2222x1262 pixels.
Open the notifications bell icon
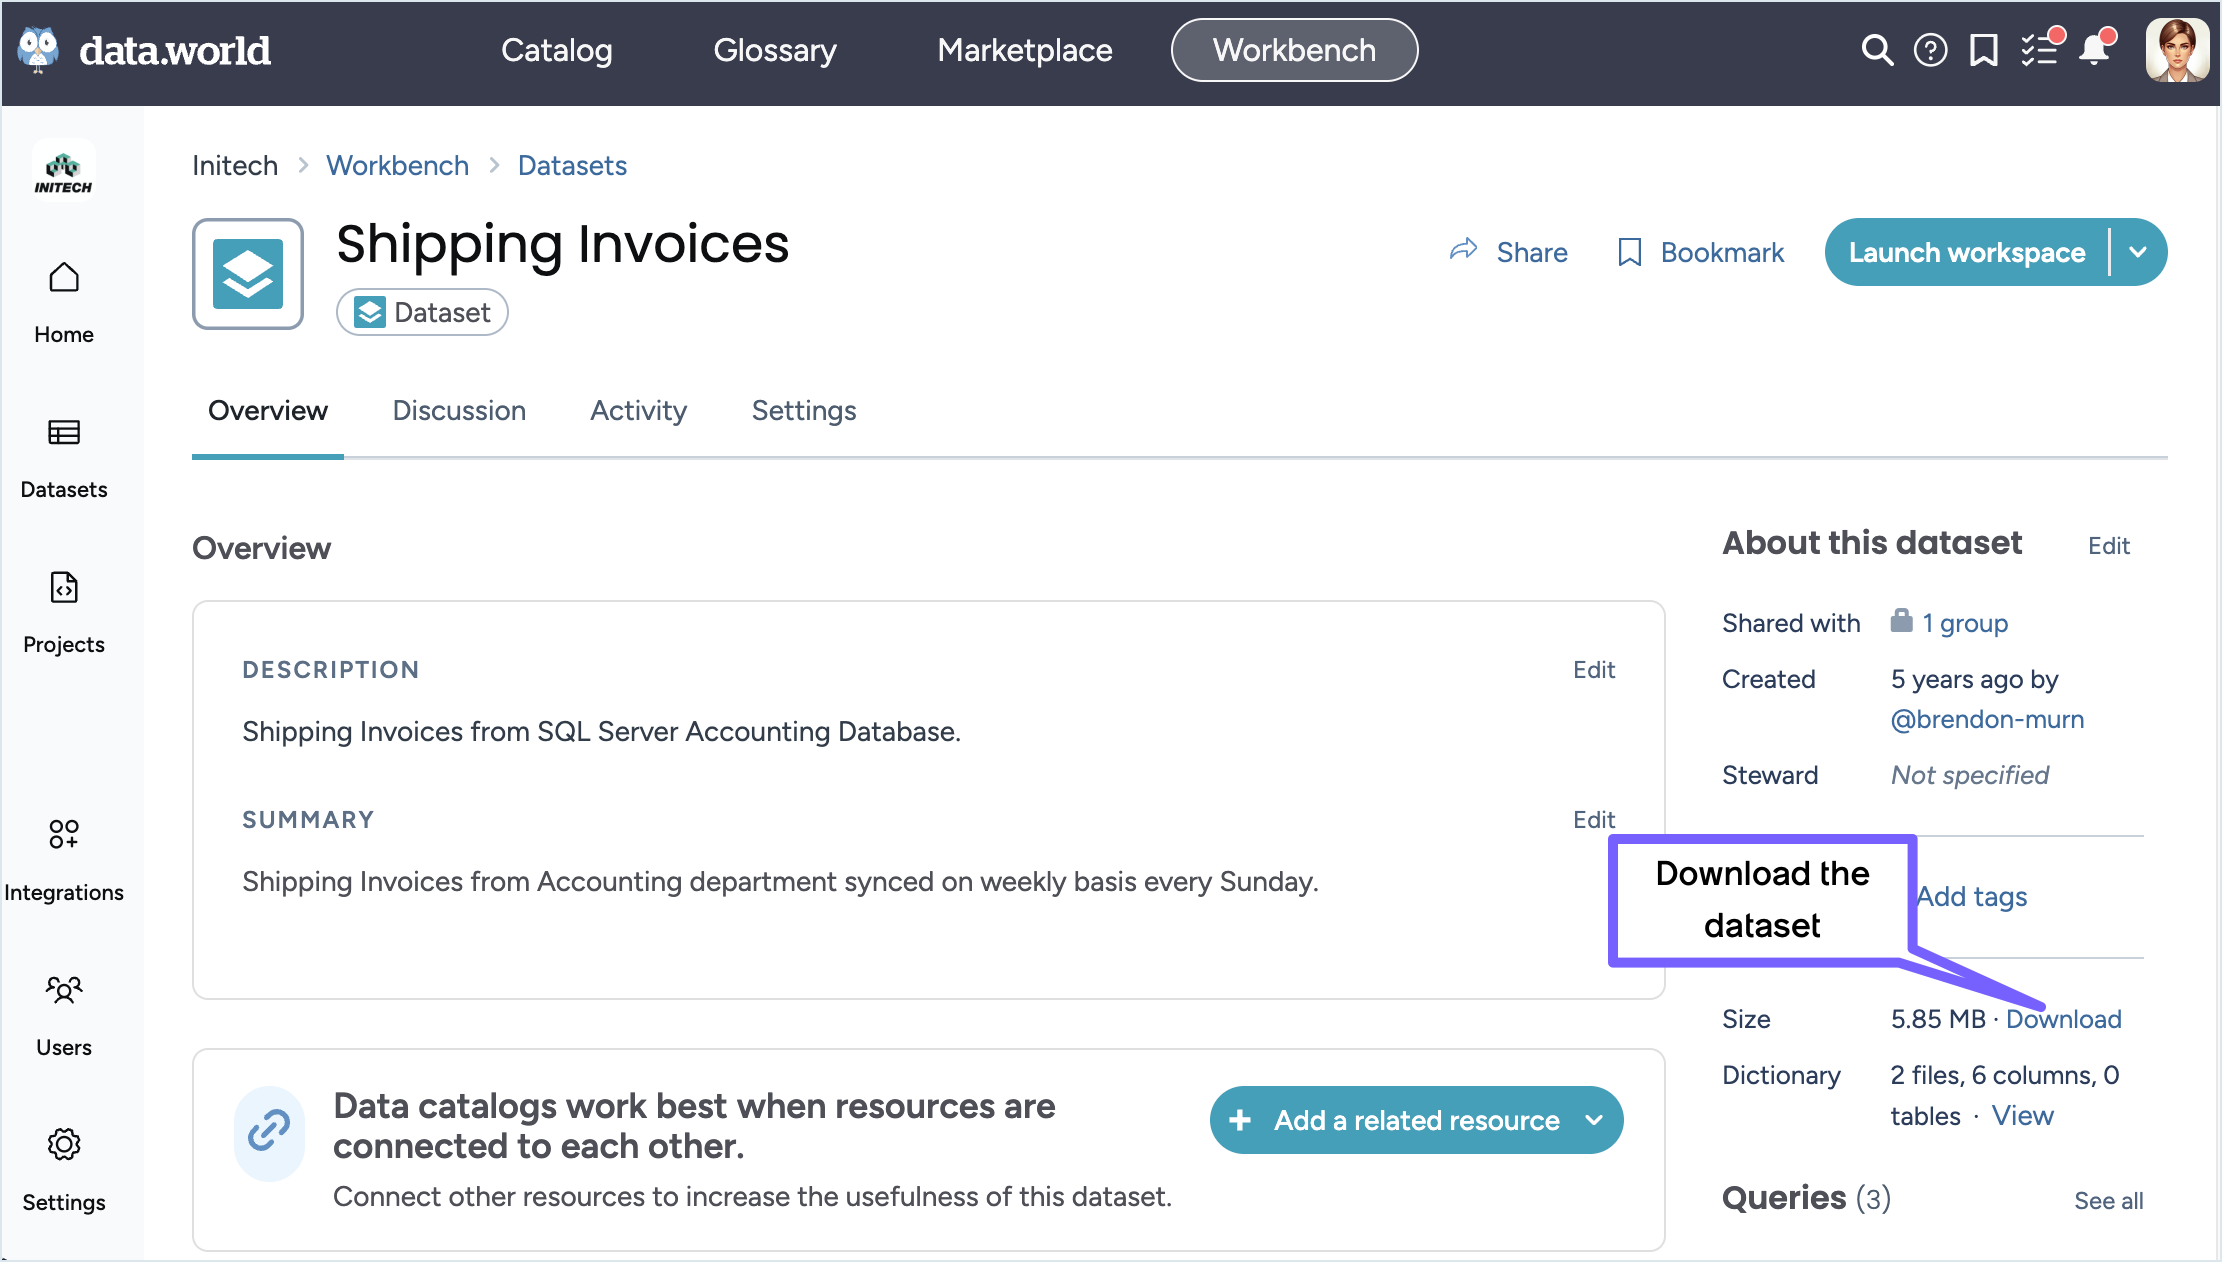click(x=2096, y=48)
